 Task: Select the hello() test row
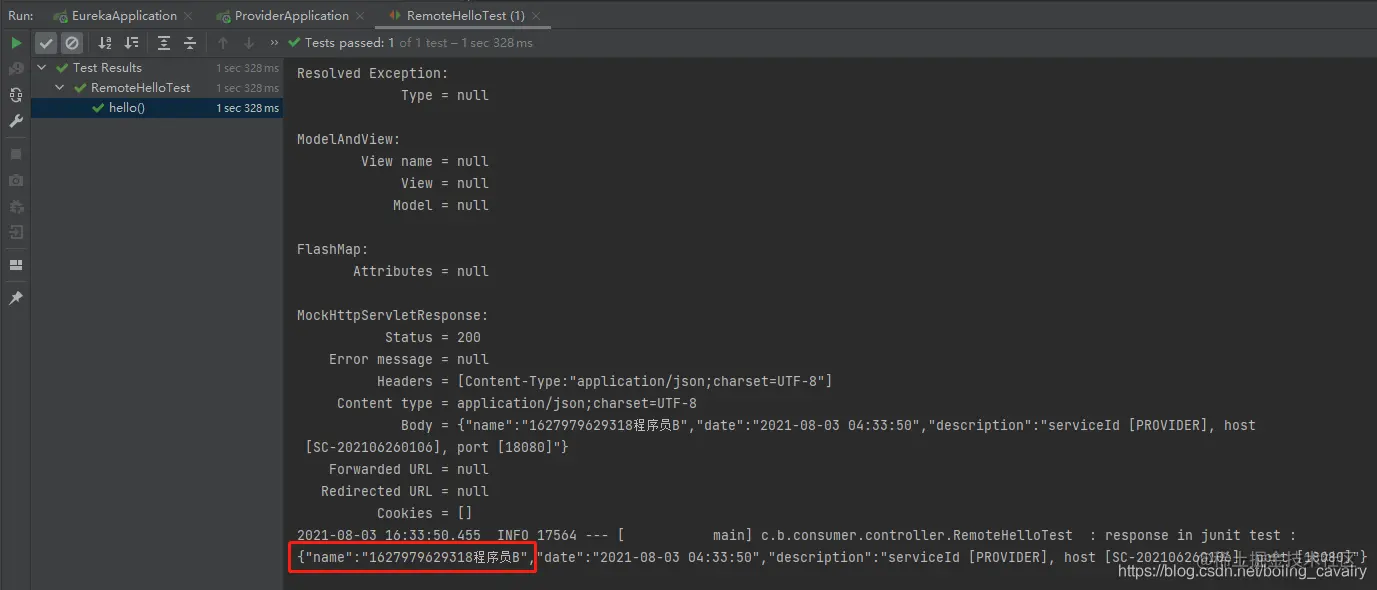(157, 108)
